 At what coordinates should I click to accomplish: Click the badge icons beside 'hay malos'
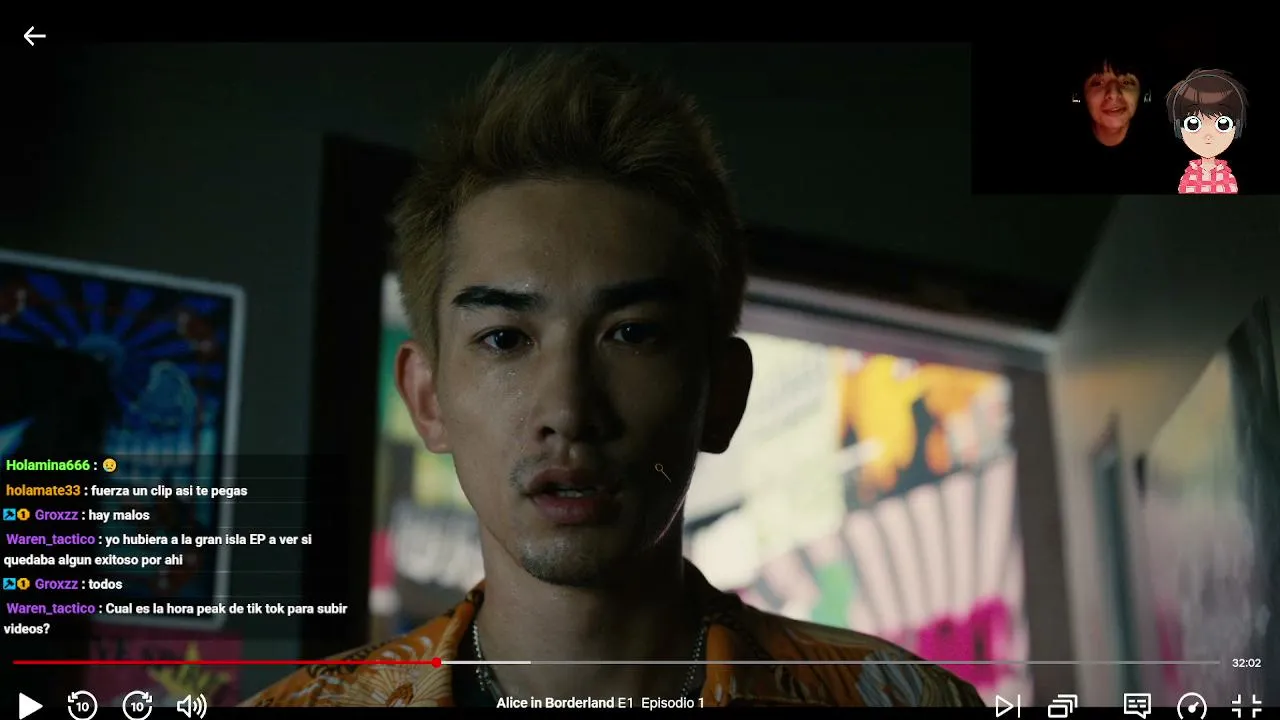click(x=16, y=515)
